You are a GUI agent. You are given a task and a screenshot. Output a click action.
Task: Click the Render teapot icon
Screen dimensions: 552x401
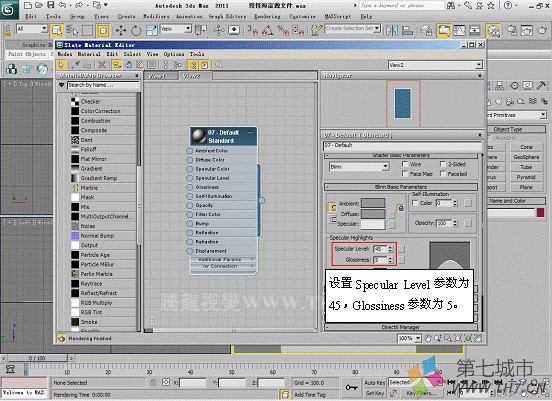[x=542, y=31]
